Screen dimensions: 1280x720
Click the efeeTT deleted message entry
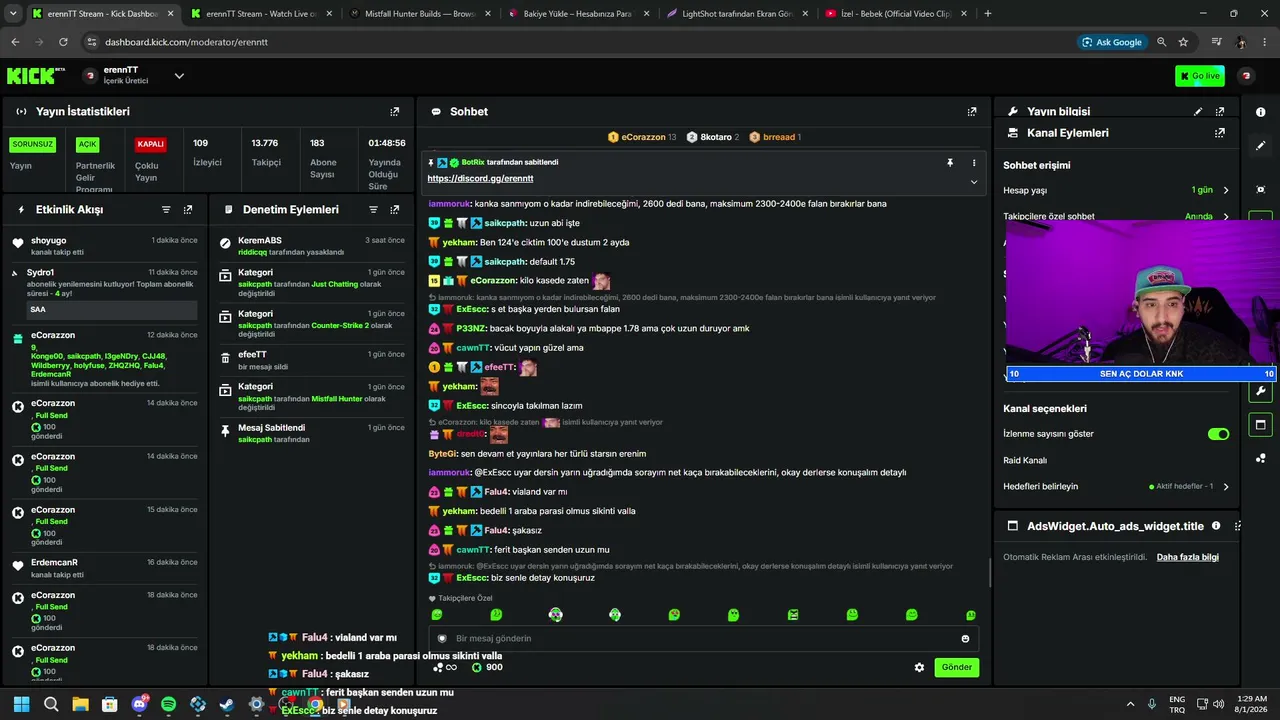tap(312, 360)
